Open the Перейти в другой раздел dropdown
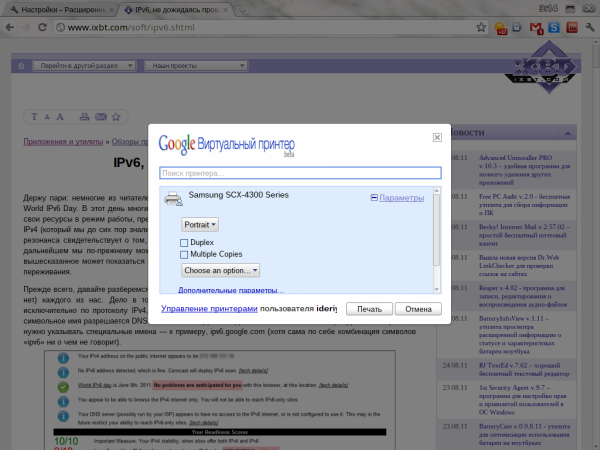Screen dimensions: 600x450 click(x=83, y=65)
